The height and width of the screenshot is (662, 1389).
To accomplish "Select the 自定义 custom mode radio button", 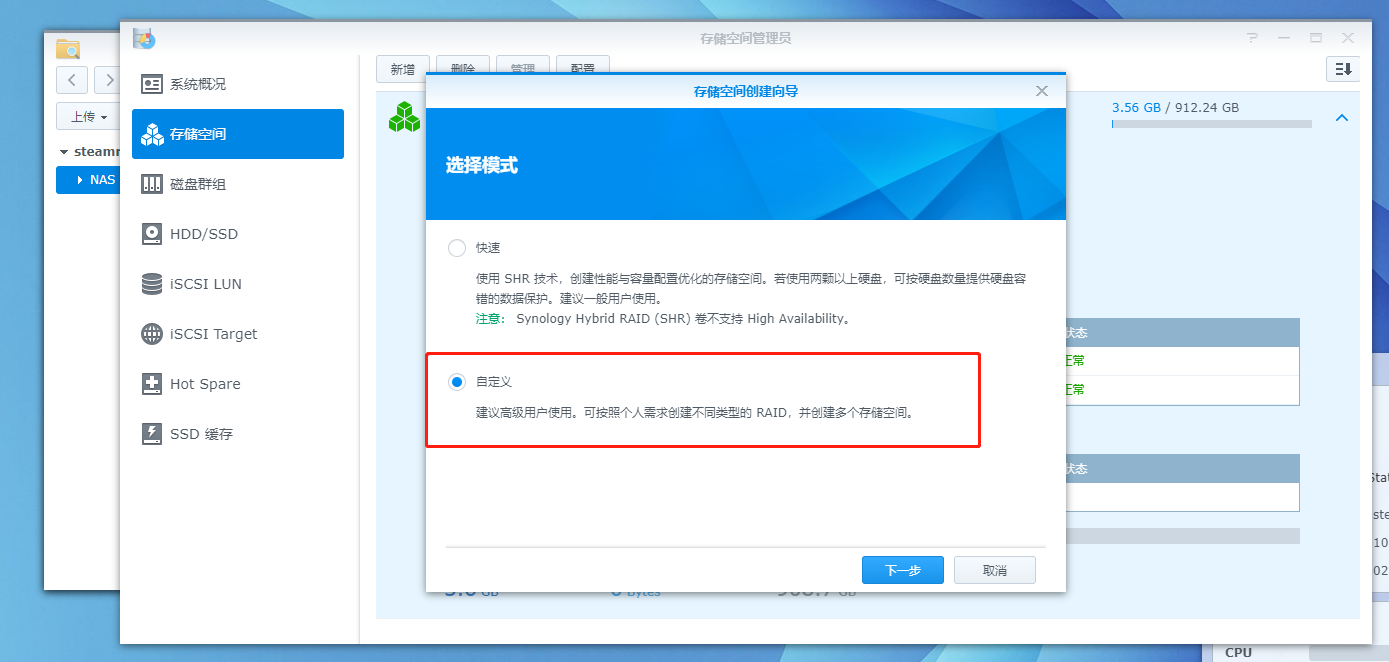I will [457, 382].
